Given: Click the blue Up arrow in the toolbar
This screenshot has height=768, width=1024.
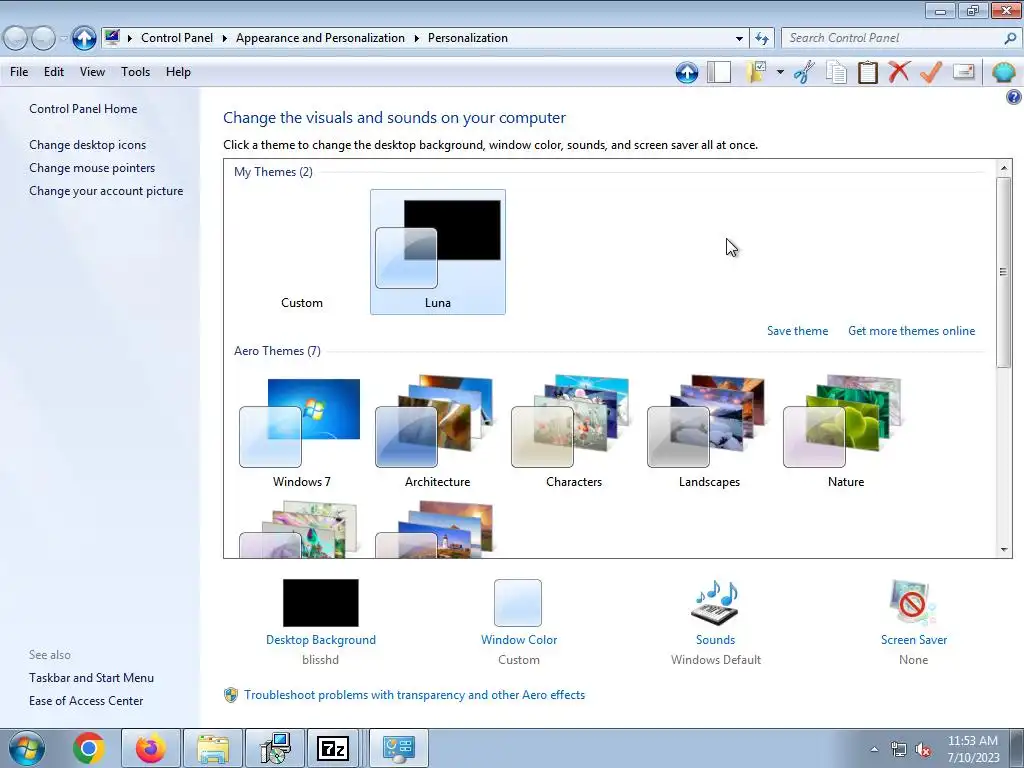Looking at the screenshot, I should pos(686,72).
